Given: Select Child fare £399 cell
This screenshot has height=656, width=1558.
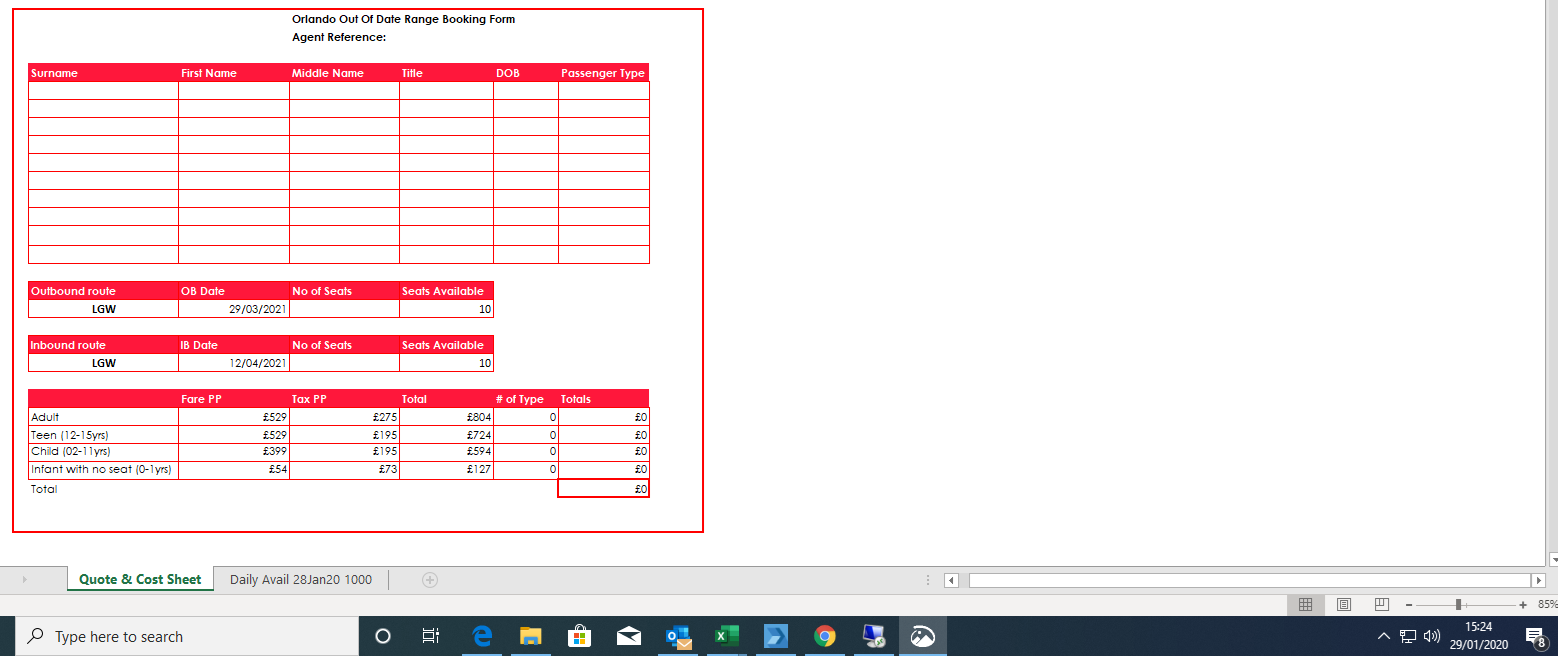Looking at the screenshot, I should pos(234,451).
